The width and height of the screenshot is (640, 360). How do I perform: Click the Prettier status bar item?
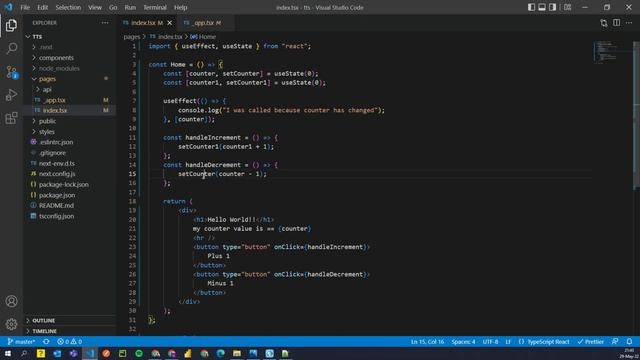pyautogui.click(x=591, y=342)
